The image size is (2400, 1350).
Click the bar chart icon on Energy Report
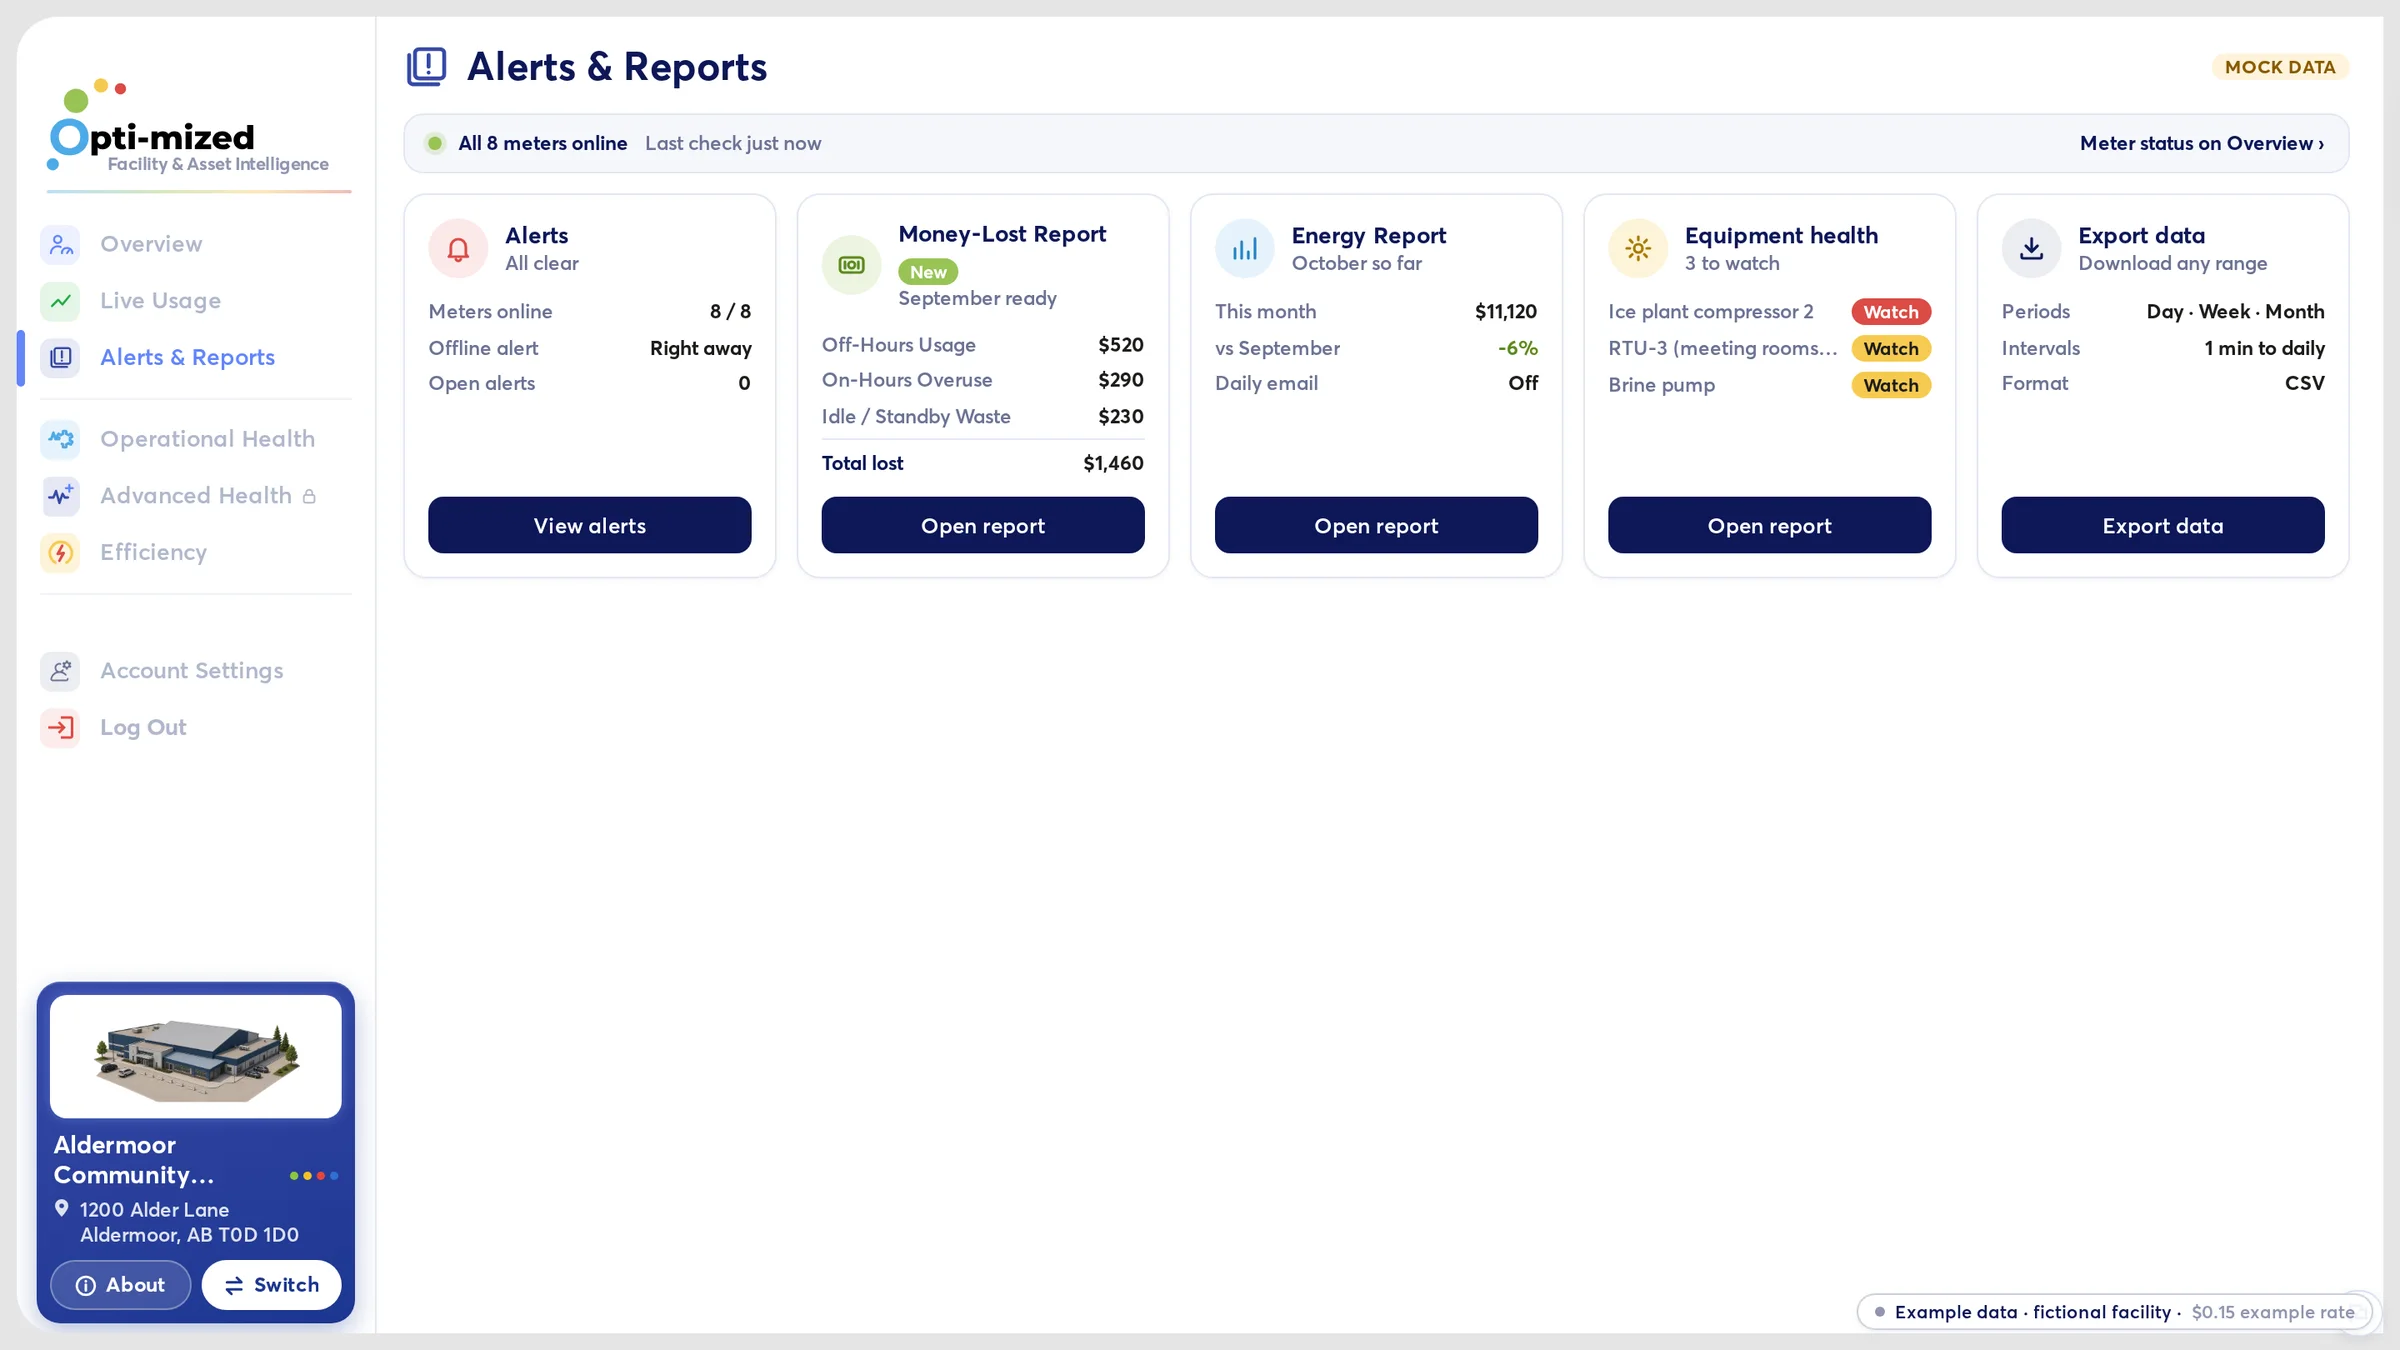[1244, 248]
